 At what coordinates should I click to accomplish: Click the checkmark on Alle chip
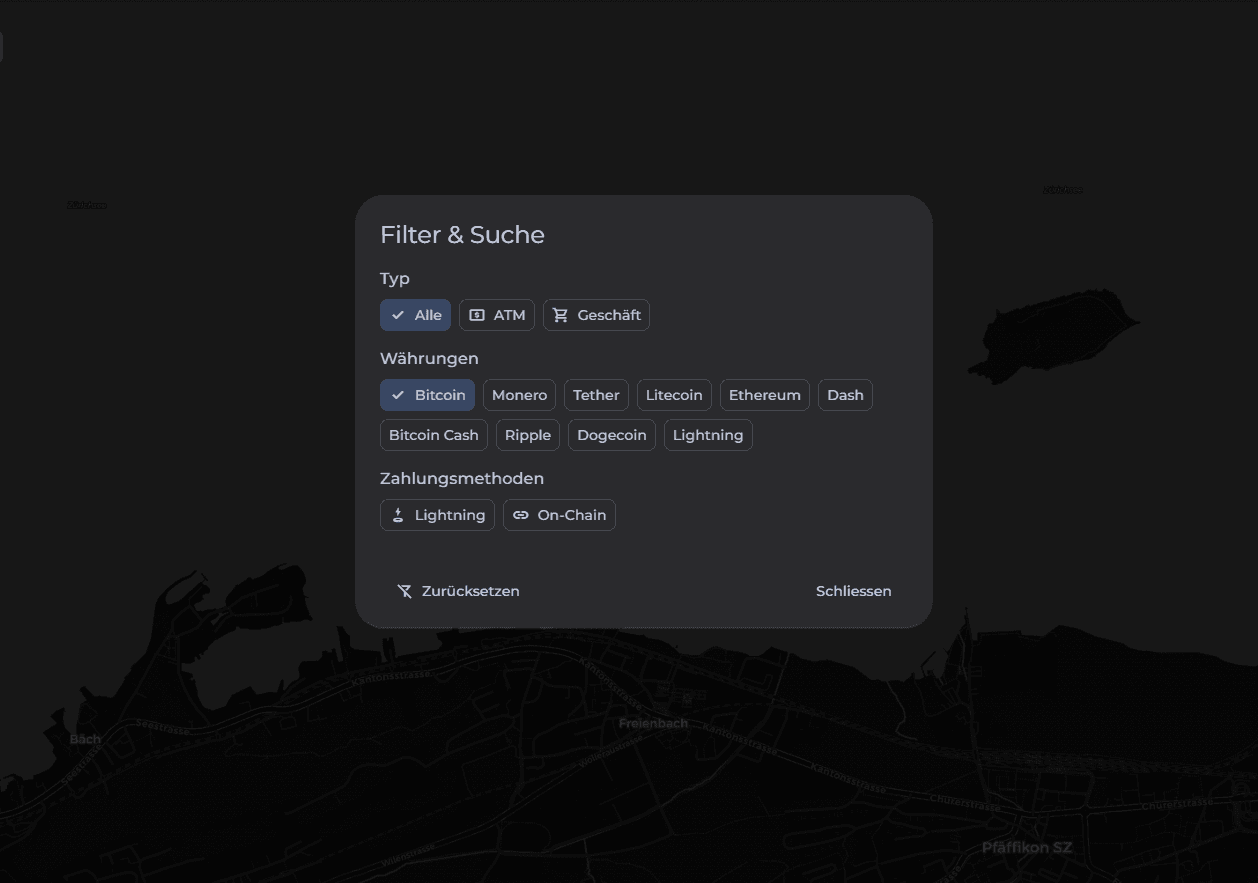[x=398, y=315]
